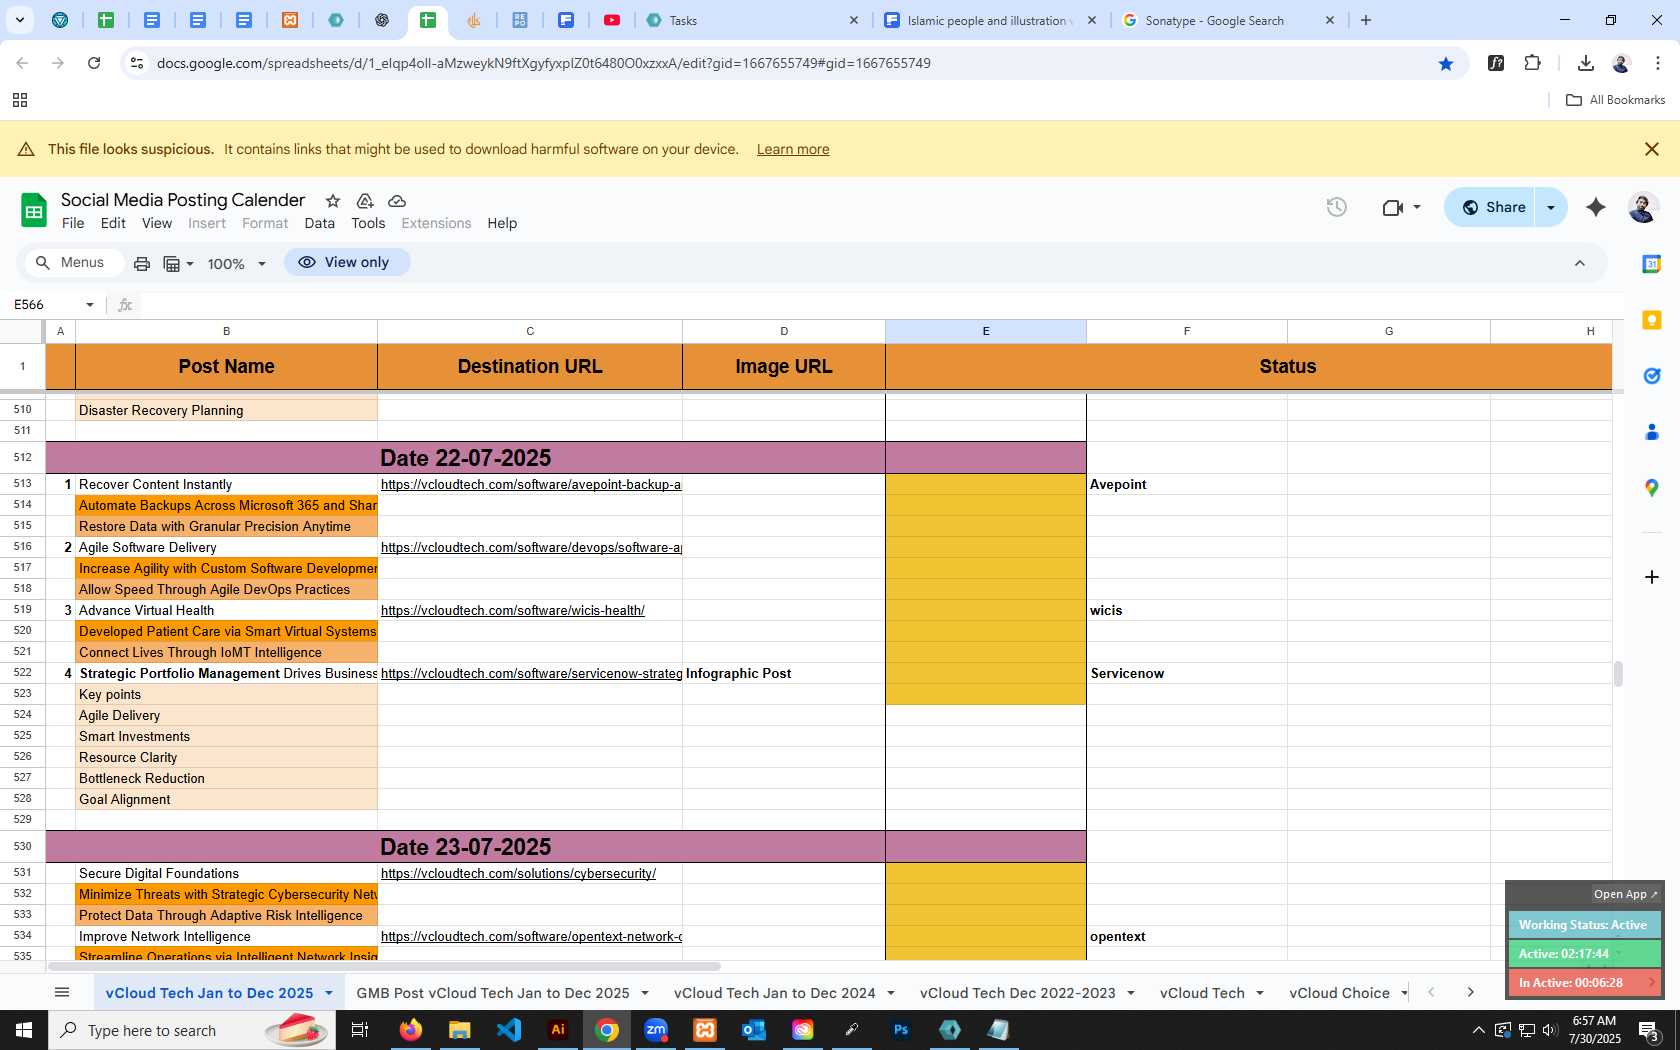Collapse the header with the up chevron
The width and height of the screenshot is (1680, 1050).
[x=1580, y=263]
